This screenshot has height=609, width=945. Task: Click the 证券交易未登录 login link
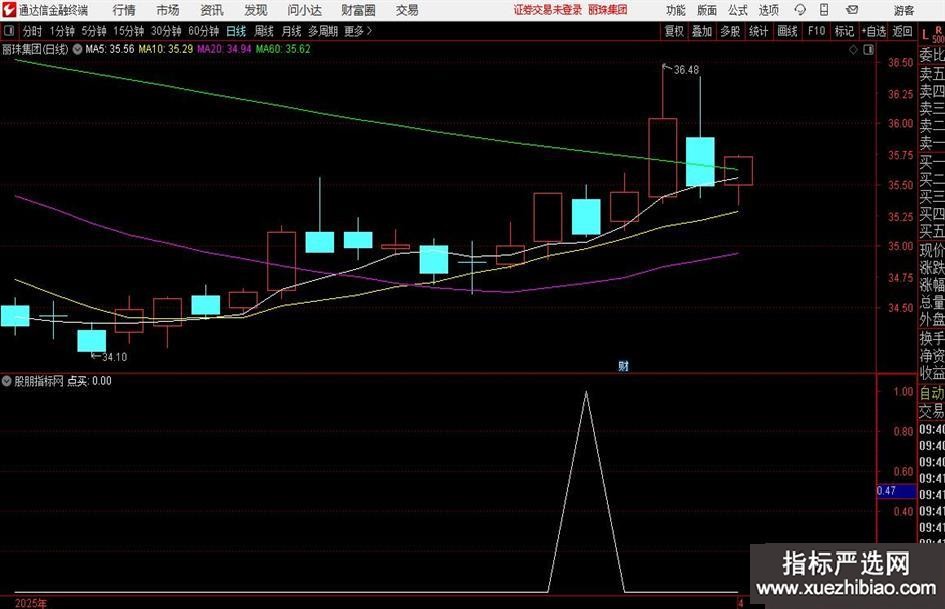[x=548, y=10]
